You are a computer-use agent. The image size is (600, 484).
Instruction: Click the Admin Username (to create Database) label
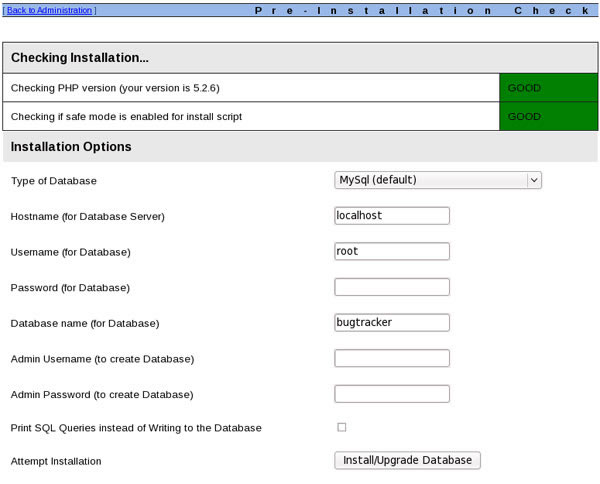[103, 359]
